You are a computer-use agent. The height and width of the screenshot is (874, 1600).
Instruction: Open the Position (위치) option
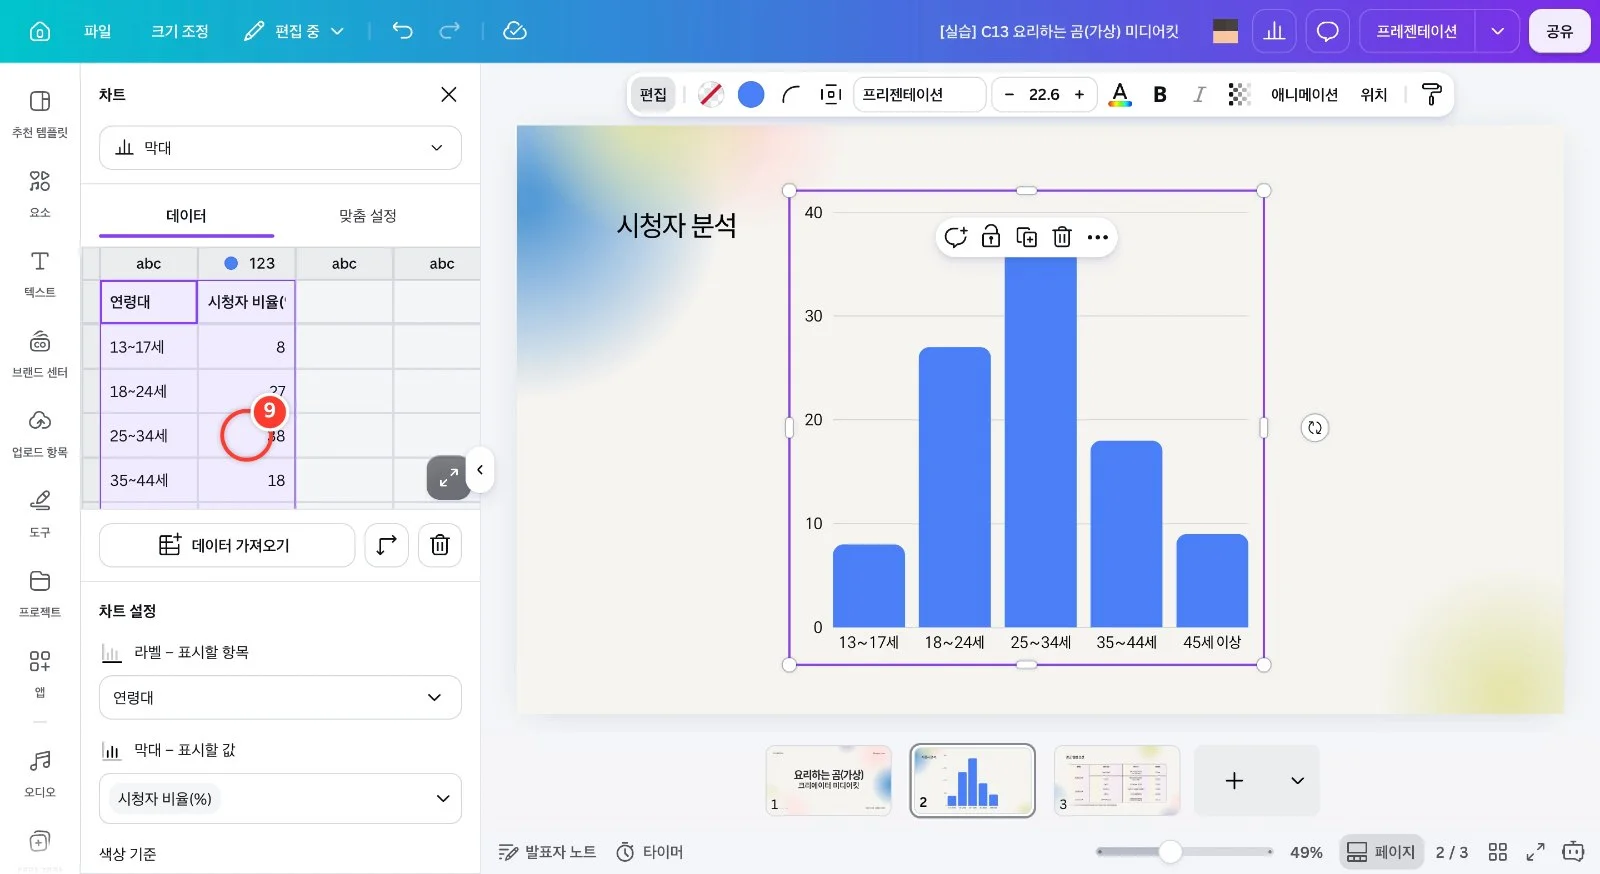1374,94
